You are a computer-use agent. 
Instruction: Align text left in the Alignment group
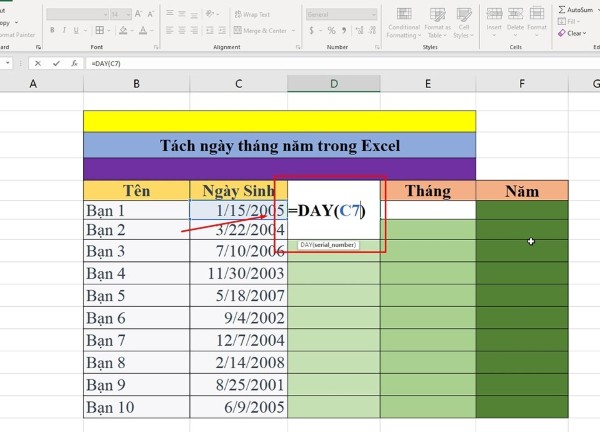pyautogui.click(x=170, y=30)
